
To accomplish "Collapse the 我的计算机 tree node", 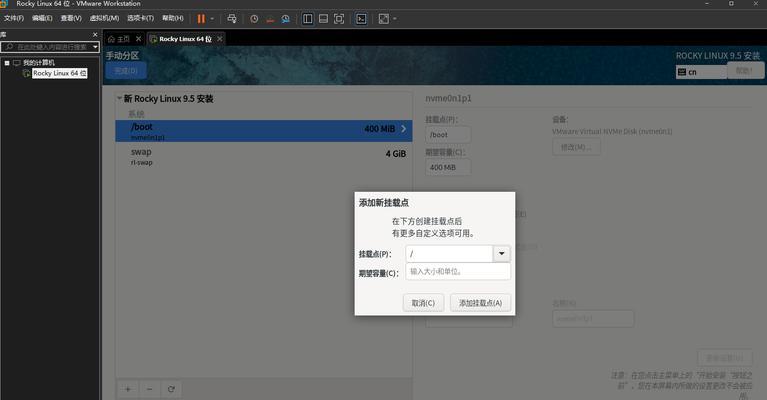I will pos(7,63).
